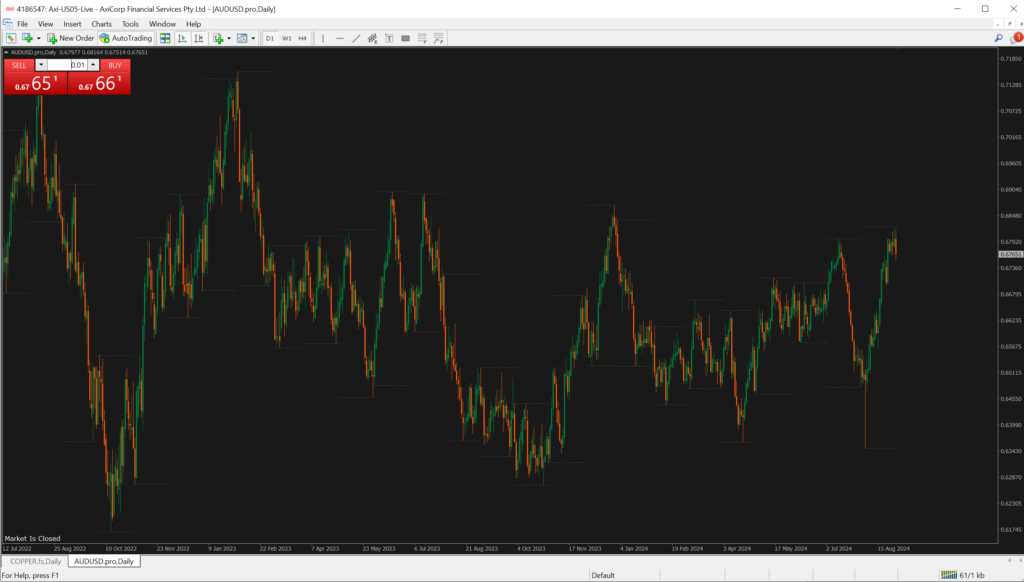Click the 15 Aug 2024 date label
The height and width of the screenshot is (582, 1024).
[893, 549]
